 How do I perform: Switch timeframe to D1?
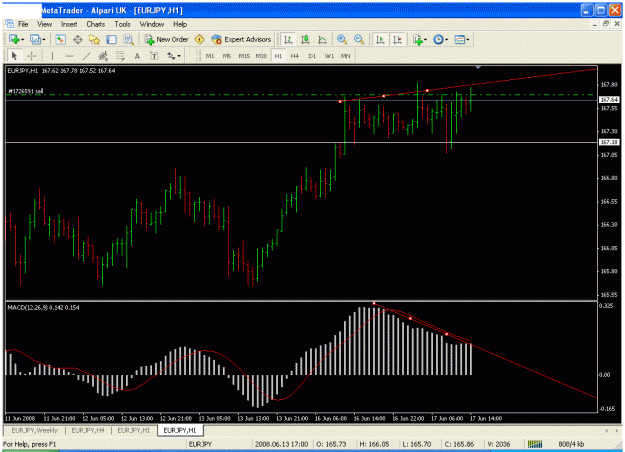[312, 56]
